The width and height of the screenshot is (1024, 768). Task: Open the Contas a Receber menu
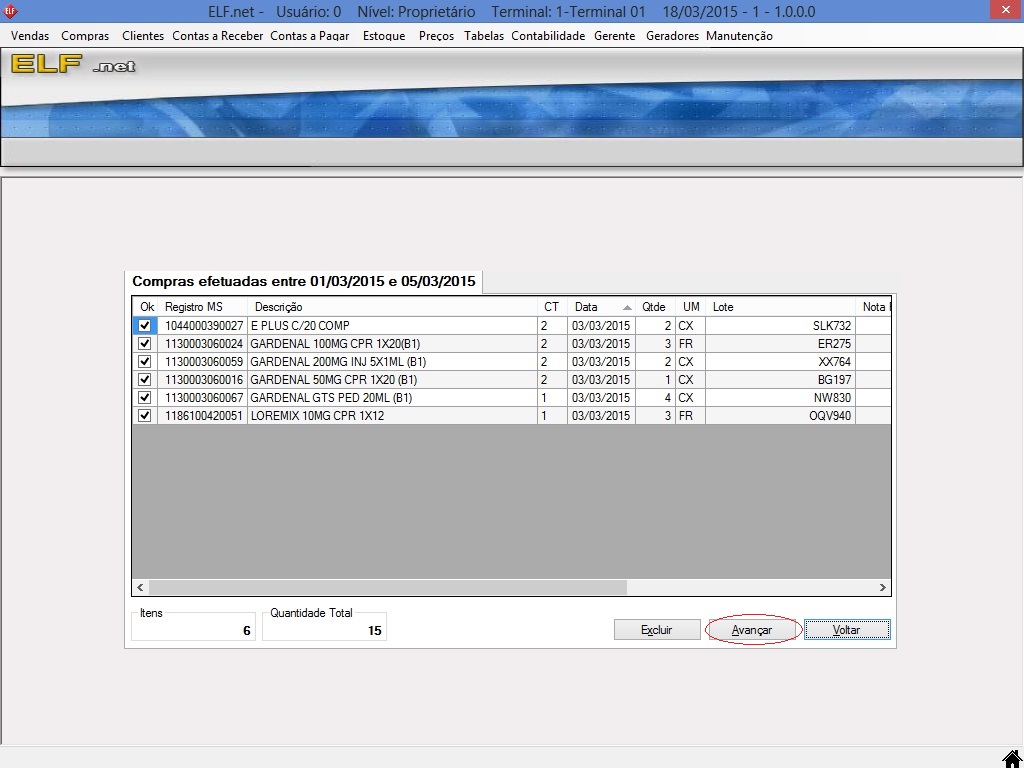217,36
